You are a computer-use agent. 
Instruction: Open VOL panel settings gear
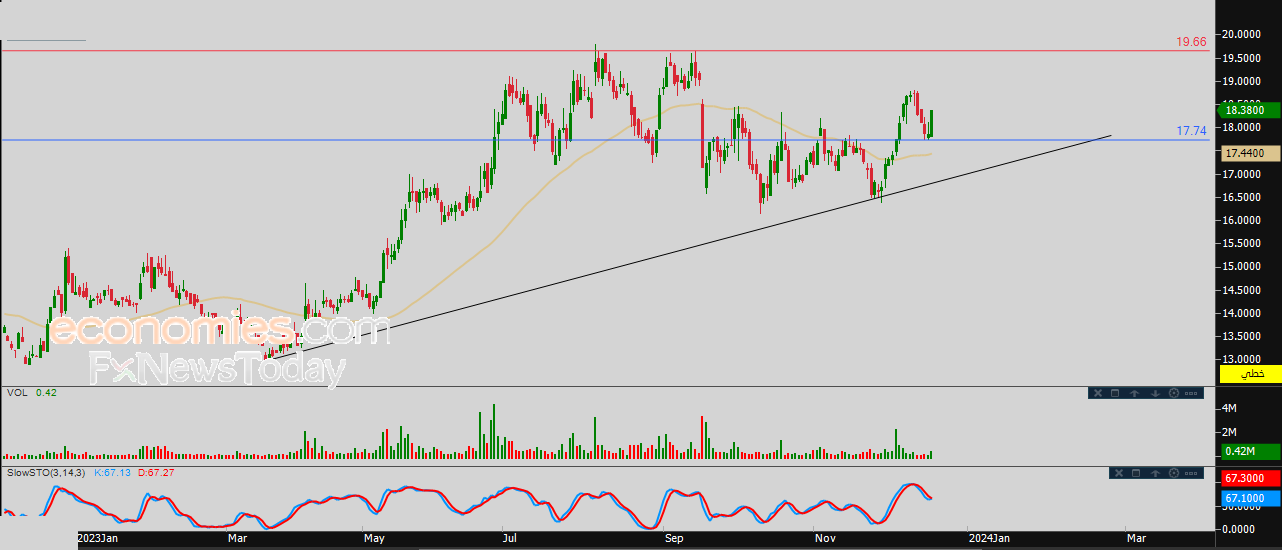pos(1174,393)
